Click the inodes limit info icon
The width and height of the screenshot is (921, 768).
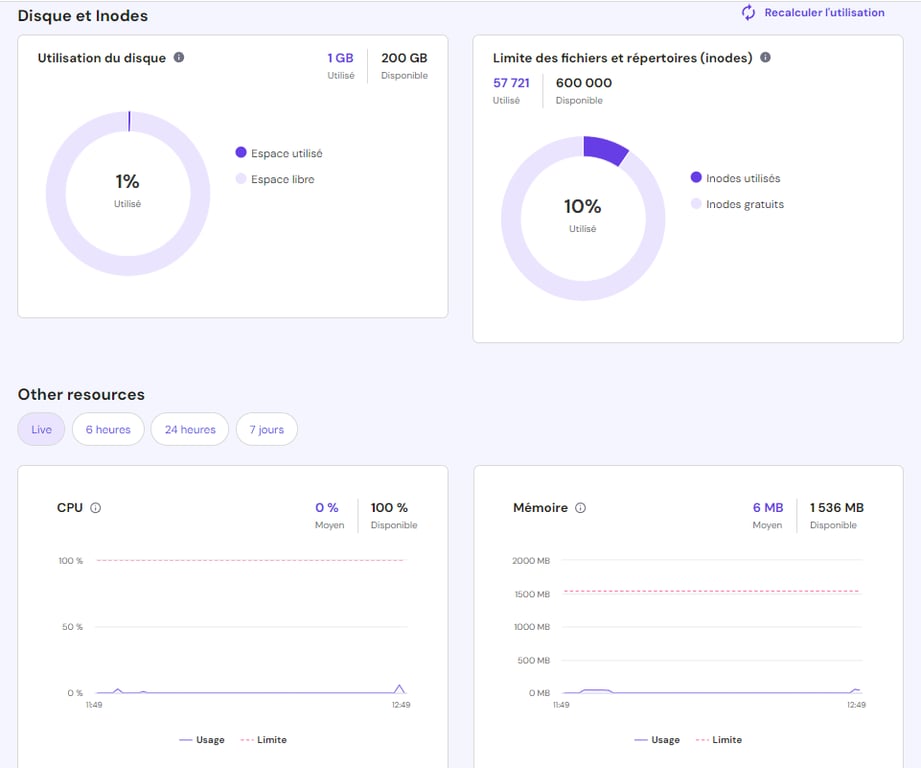pyautogui.click(x=764, y=57)
